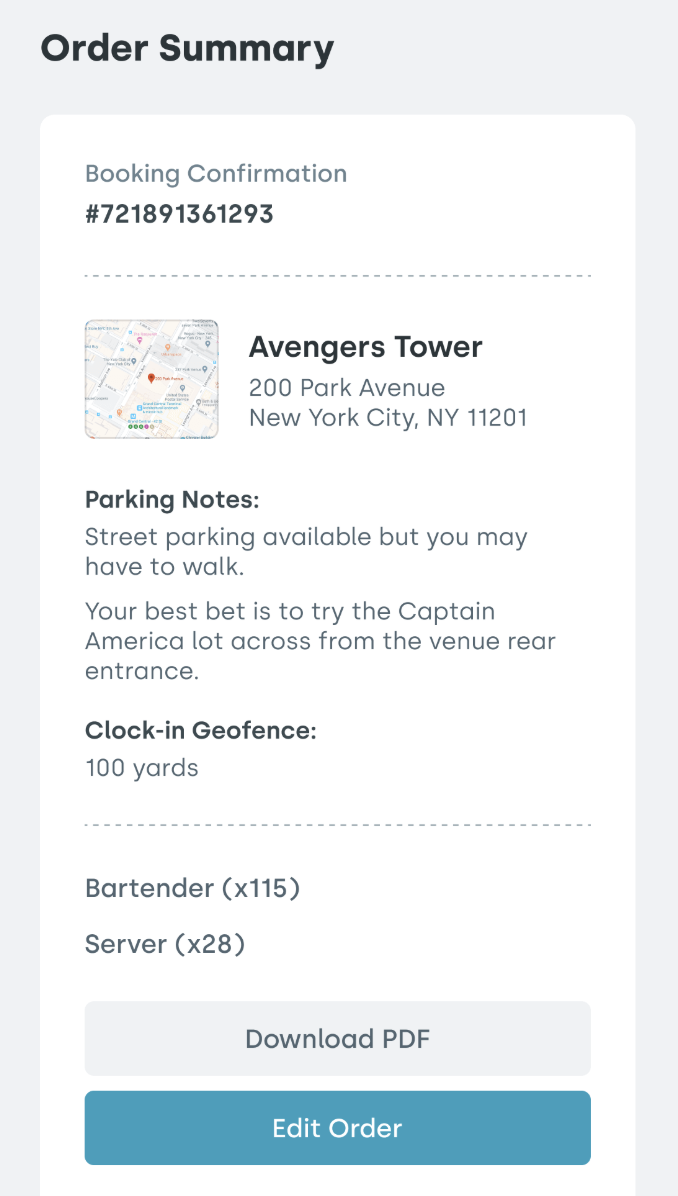Click the pink pin on the map thumbnail
The image size is (678, 1196).
pyautogui.click(x=139, y=342)
